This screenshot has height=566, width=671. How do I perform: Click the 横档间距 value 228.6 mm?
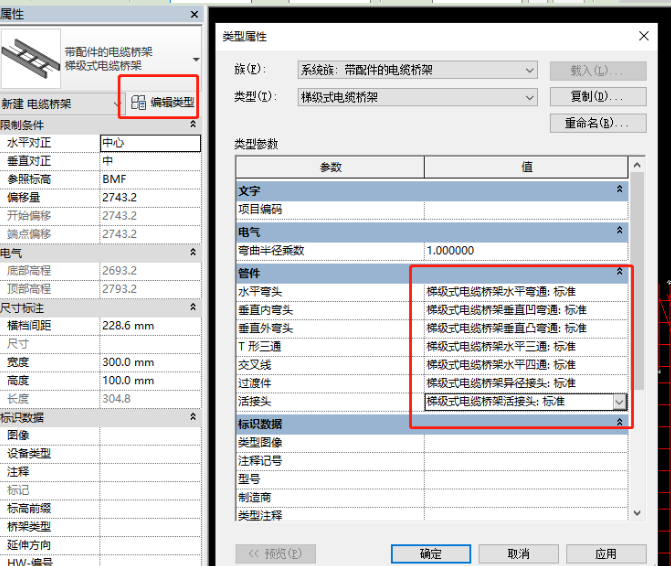pyautogui.click(x=150, y=326)
